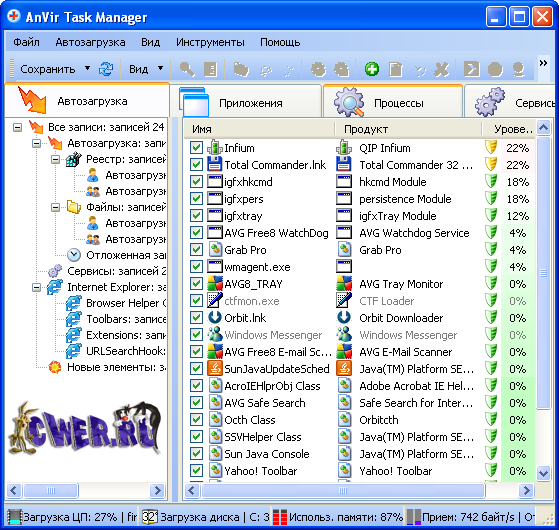Click the Orbit.lnk downloader icon
This screenshot has height=530, width=559.
(x=215, y=318)
